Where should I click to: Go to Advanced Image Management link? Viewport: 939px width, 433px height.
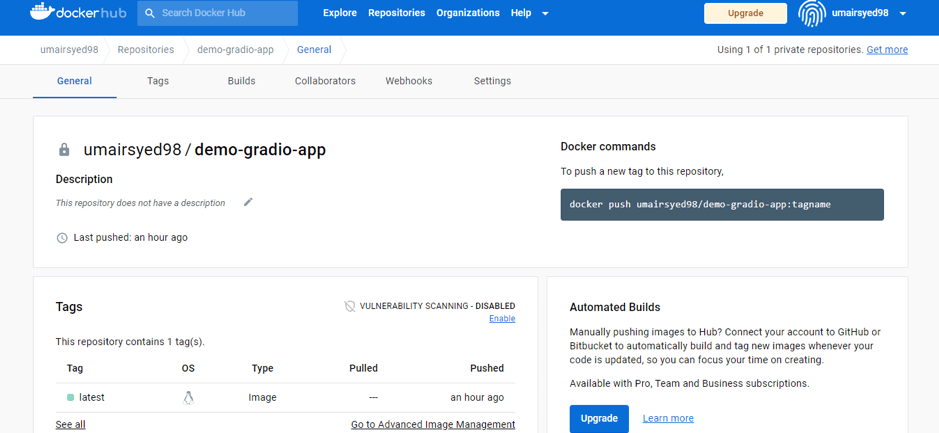[x=433, y=425]
